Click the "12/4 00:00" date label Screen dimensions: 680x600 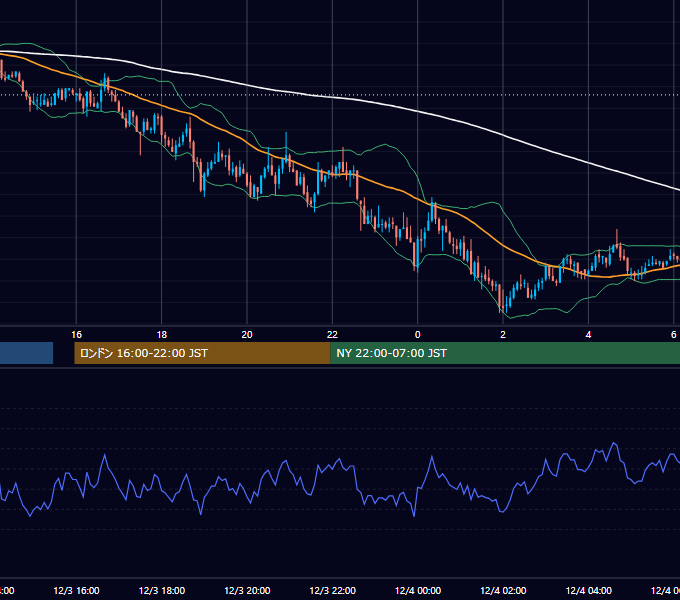click(x=418, y=590)
